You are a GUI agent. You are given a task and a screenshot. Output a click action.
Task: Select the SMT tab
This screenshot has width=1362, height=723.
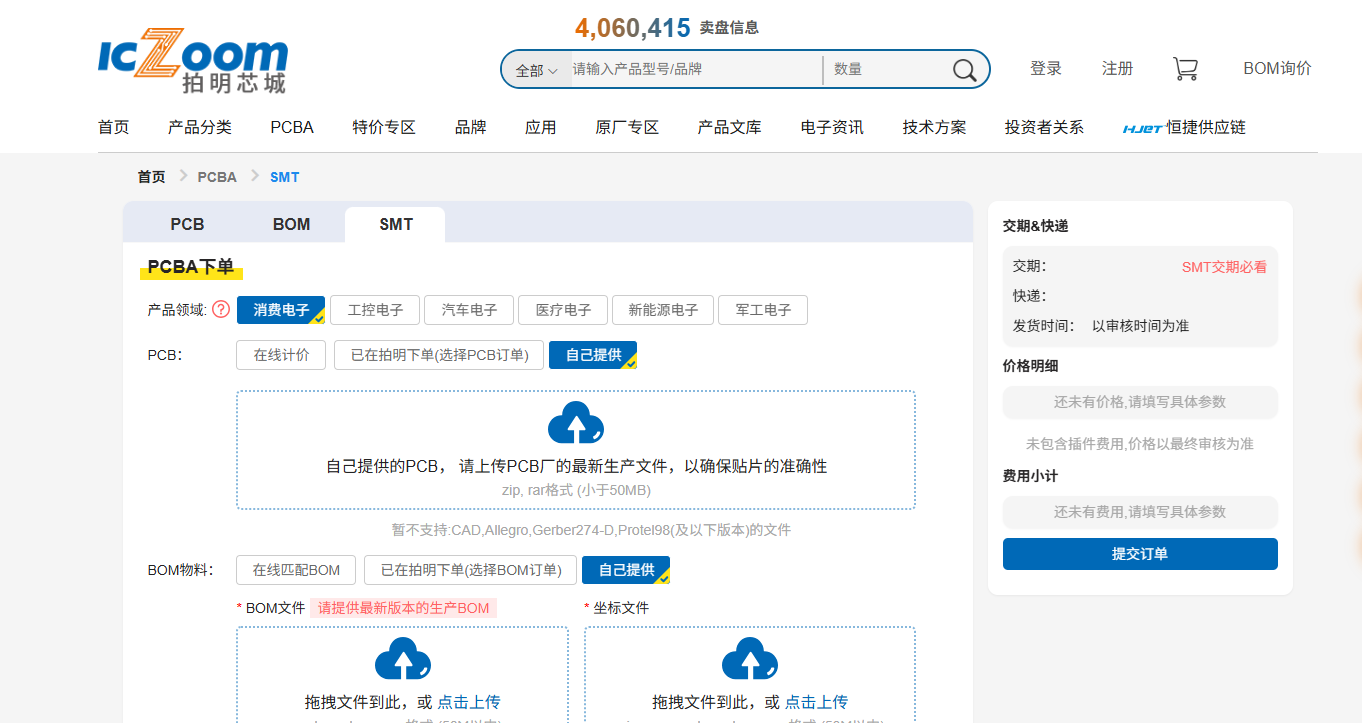(x=396, y=224)
